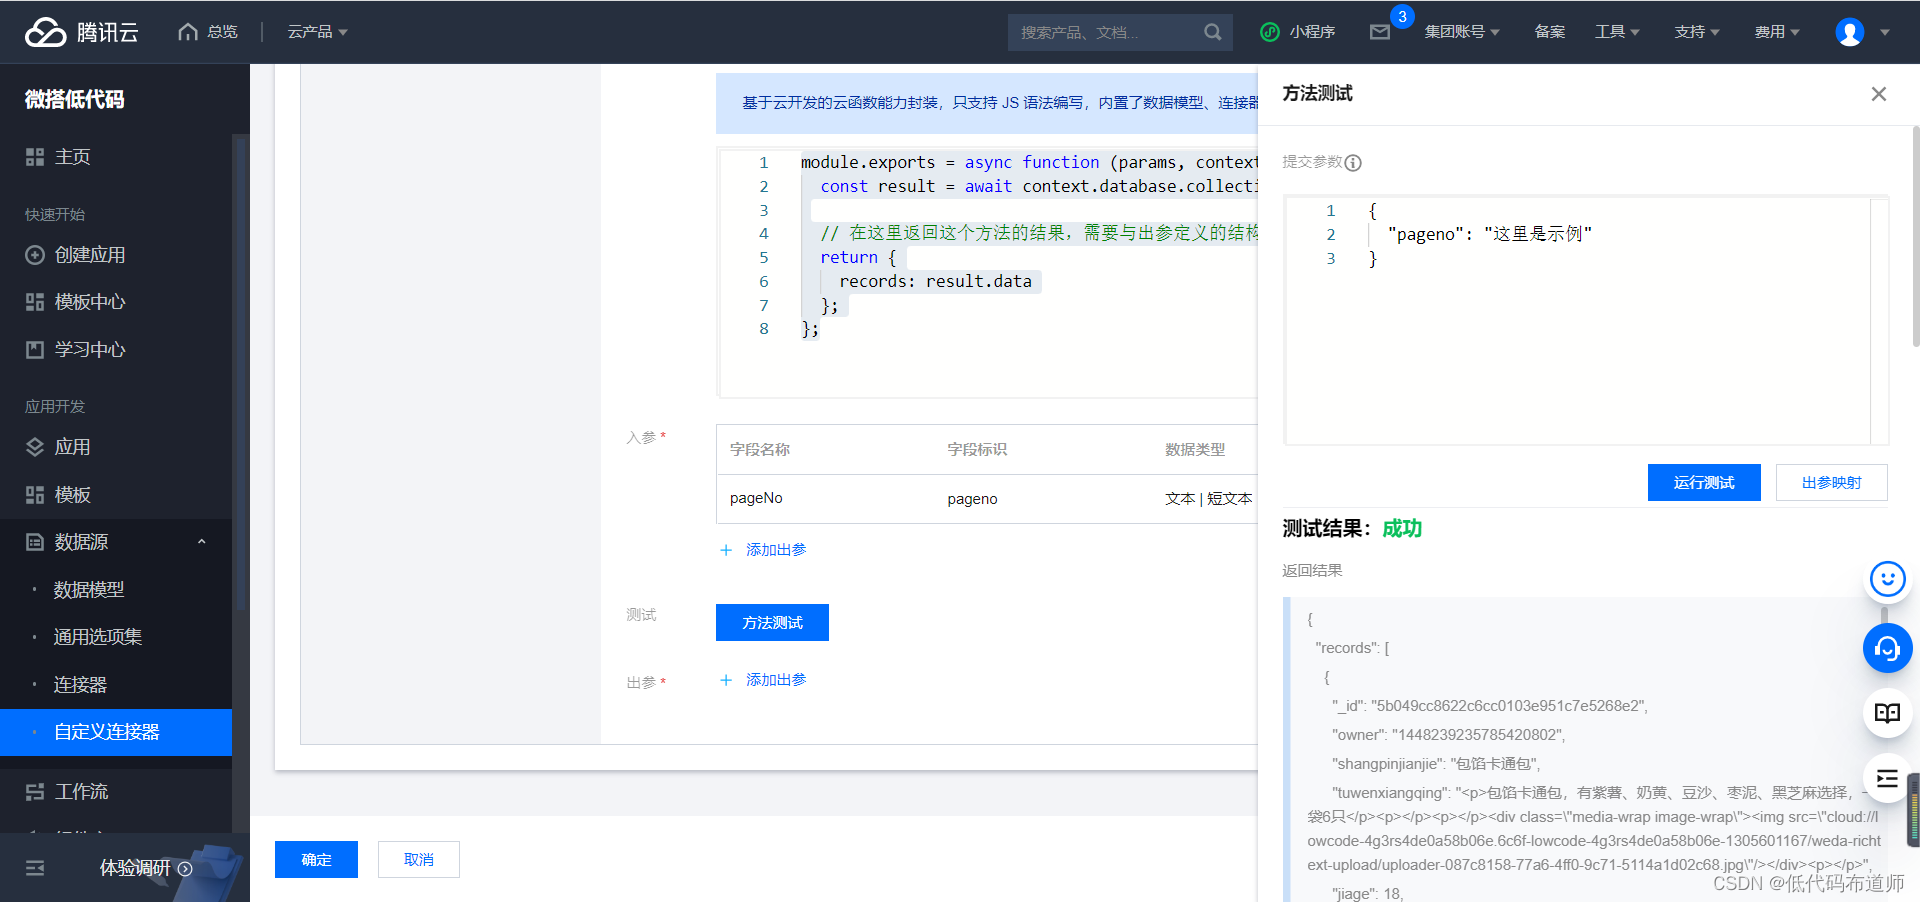Click the 模板中心 sidebar icon
This screenshot has width=1920, height=902.
(x=35, y=302)
